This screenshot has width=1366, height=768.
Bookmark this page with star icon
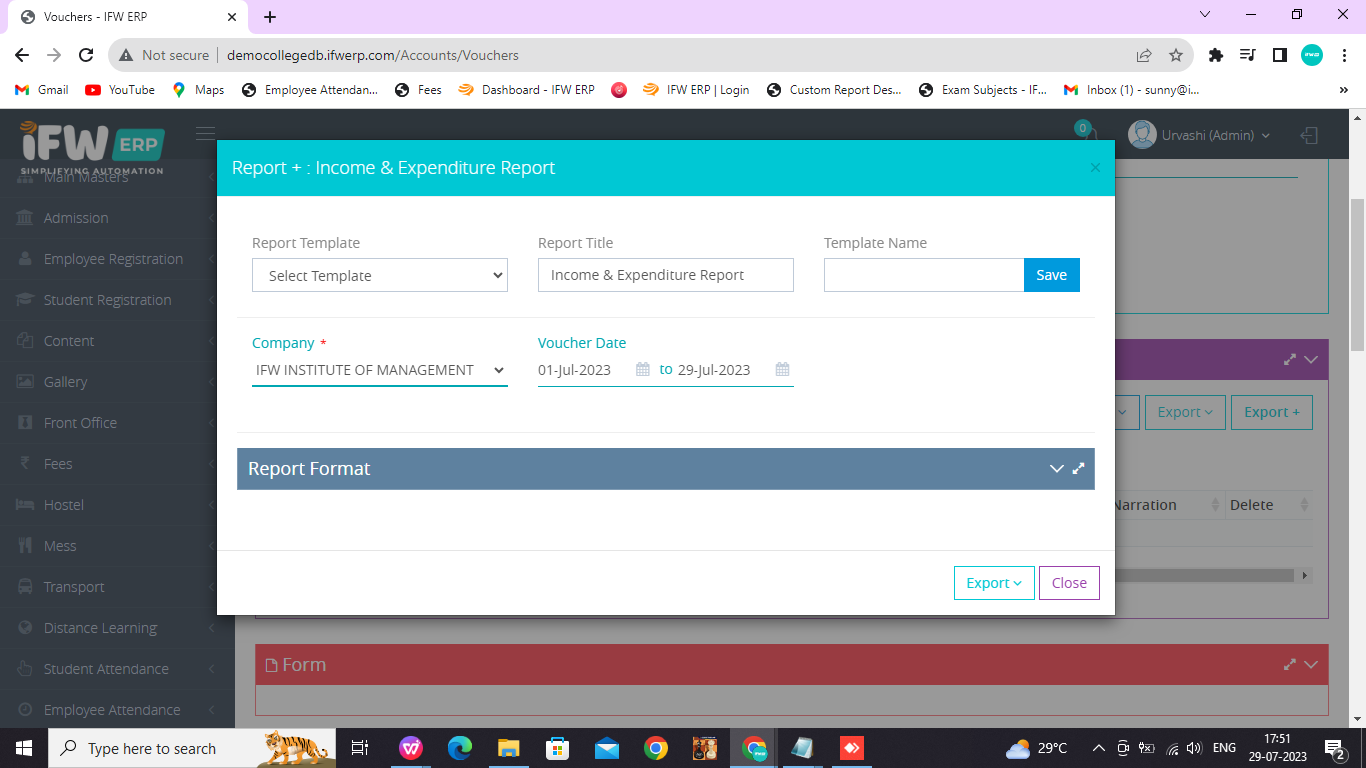click(1176, 55)
